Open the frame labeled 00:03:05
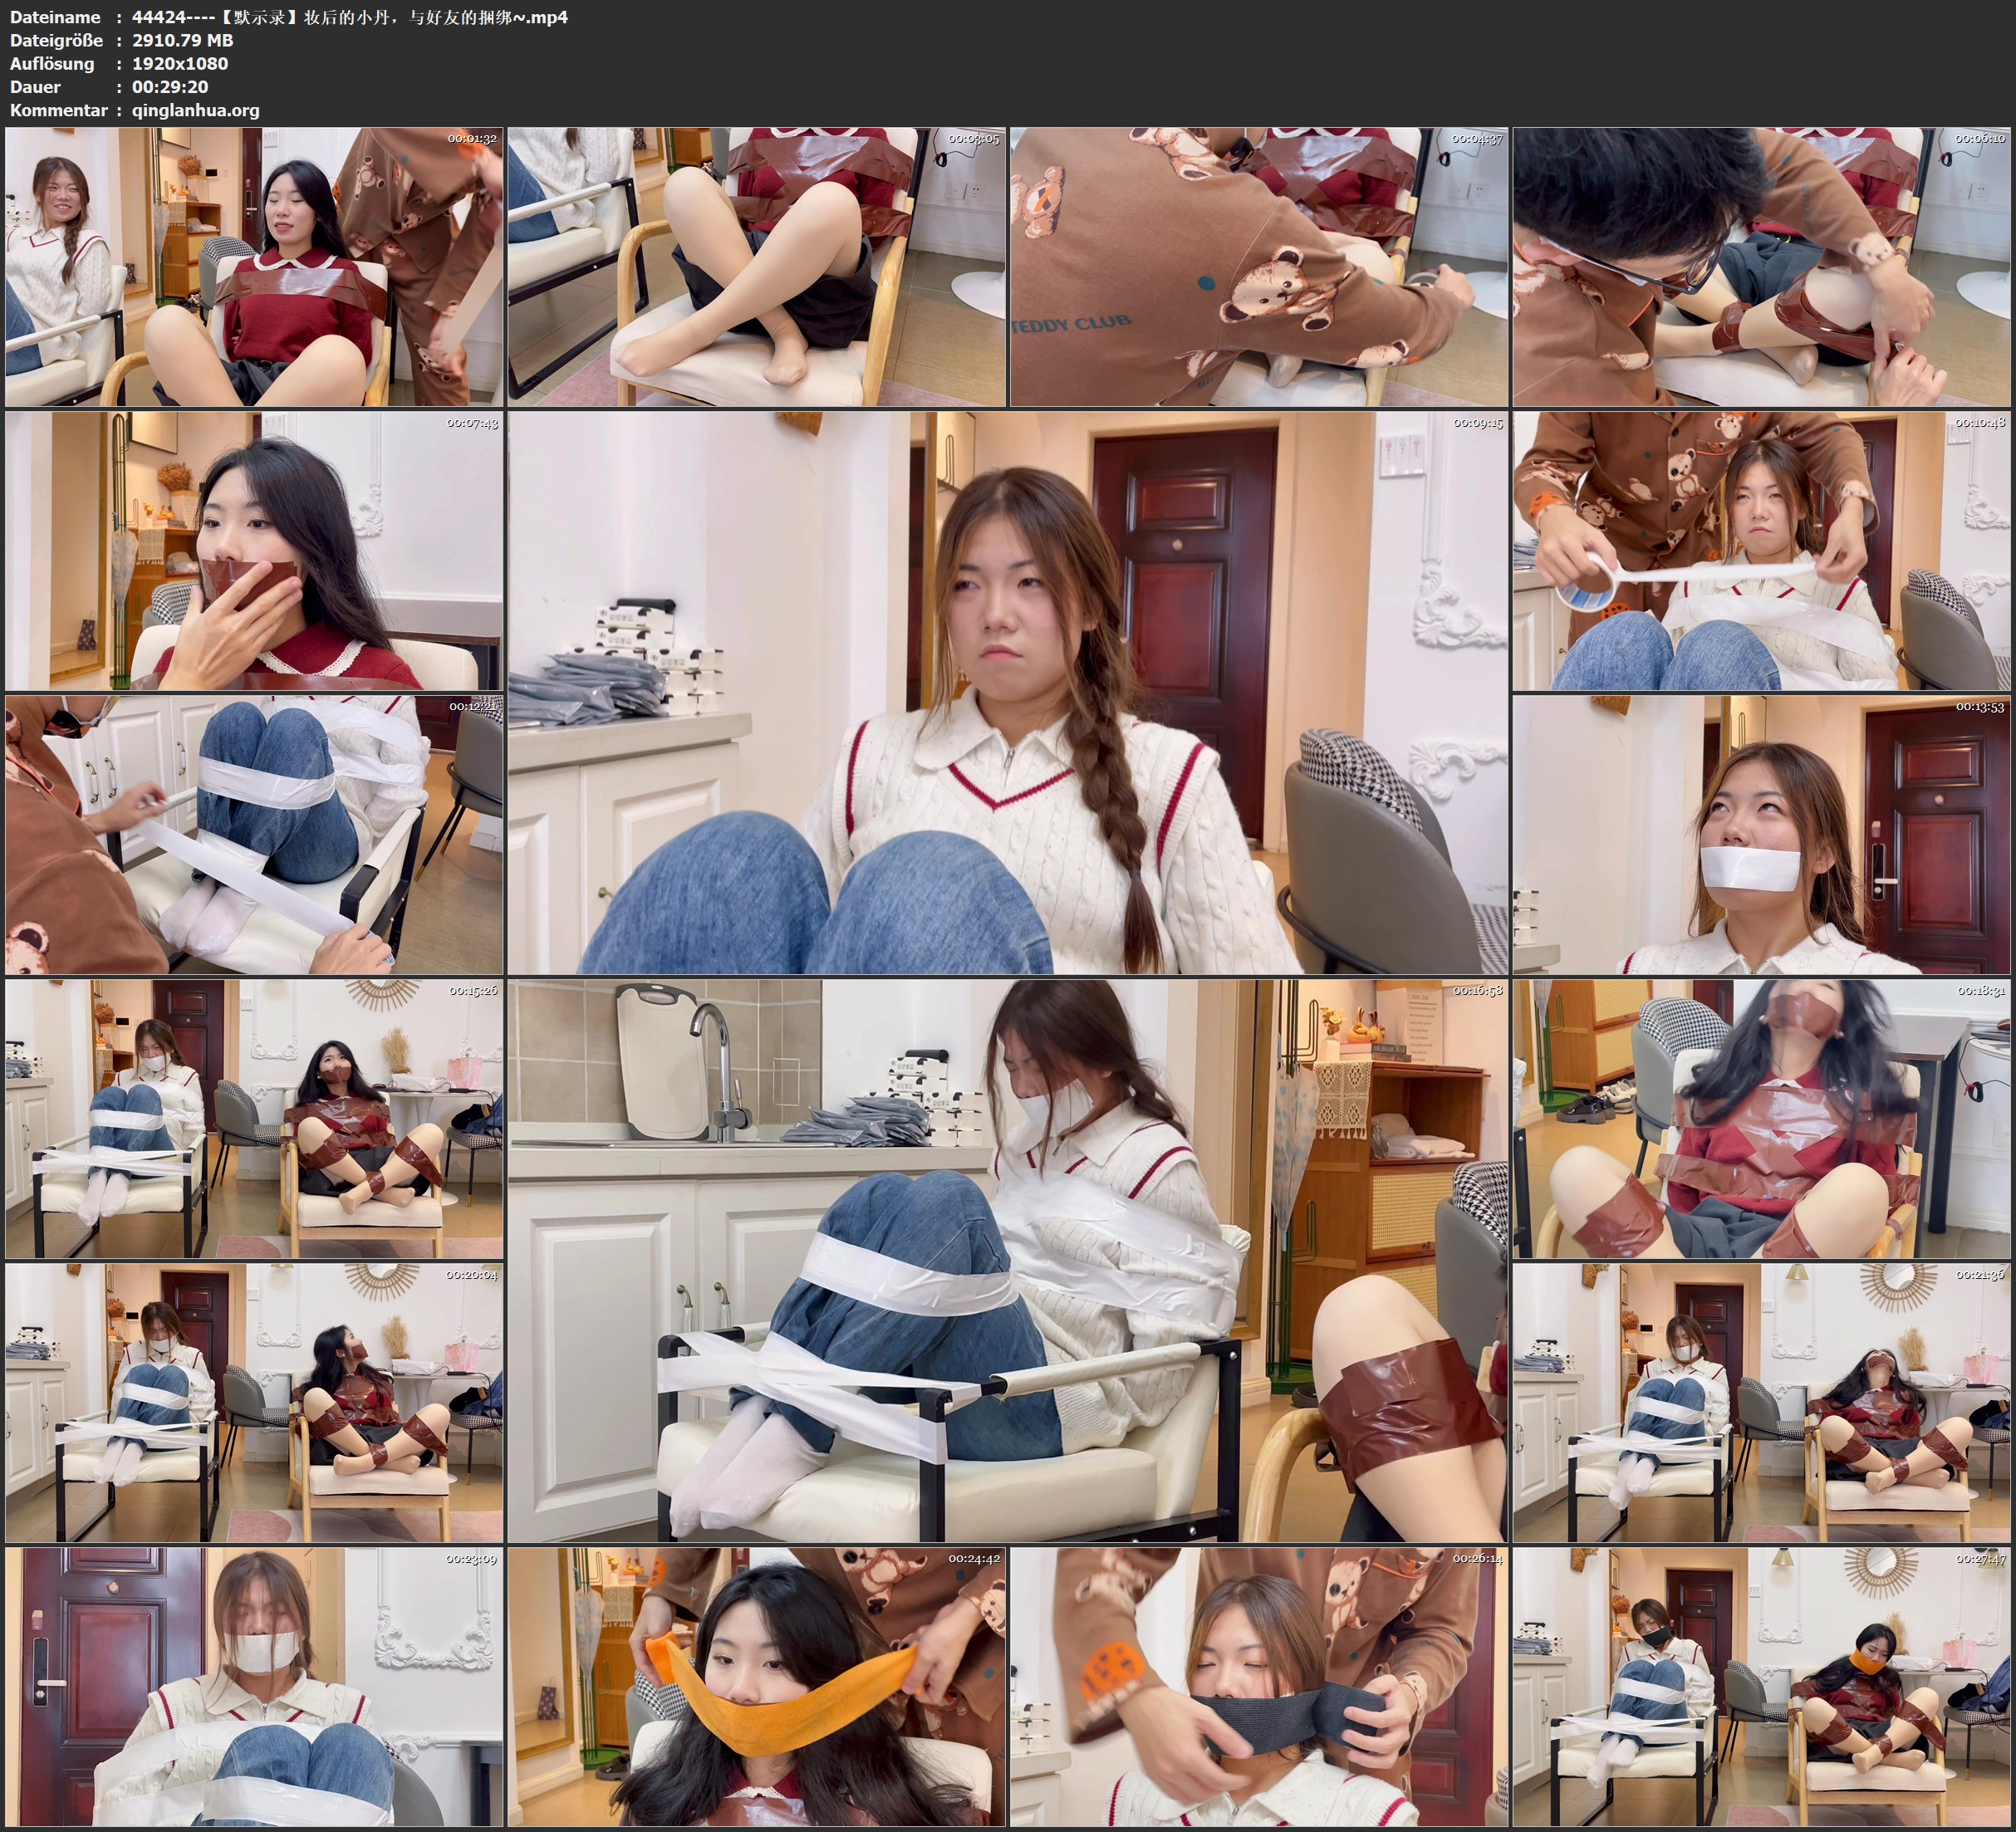Image resolution: width=2016 pixels, height=1832 pixels. tap(756, 267)
